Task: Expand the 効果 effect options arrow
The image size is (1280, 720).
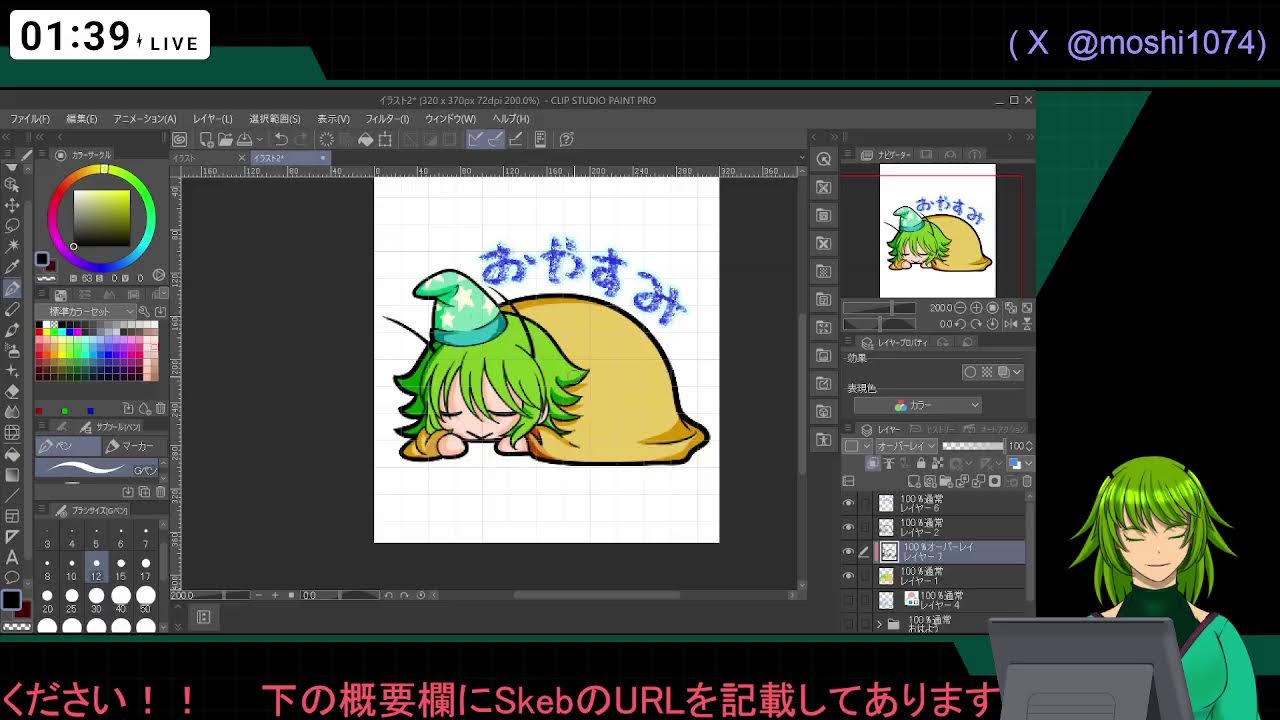Action: click(1017, 372)
